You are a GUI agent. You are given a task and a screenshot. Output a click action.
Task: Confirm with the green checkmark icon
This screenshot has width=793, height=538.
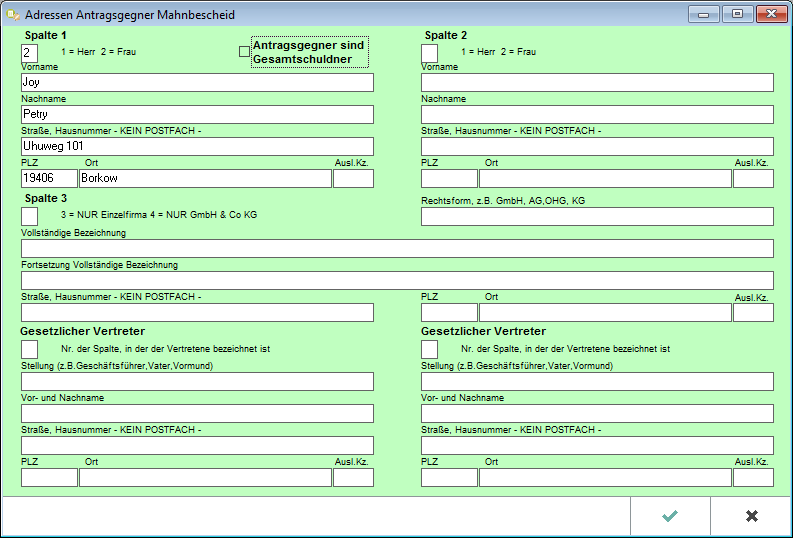pyautogui.click(x=670, y=516)
